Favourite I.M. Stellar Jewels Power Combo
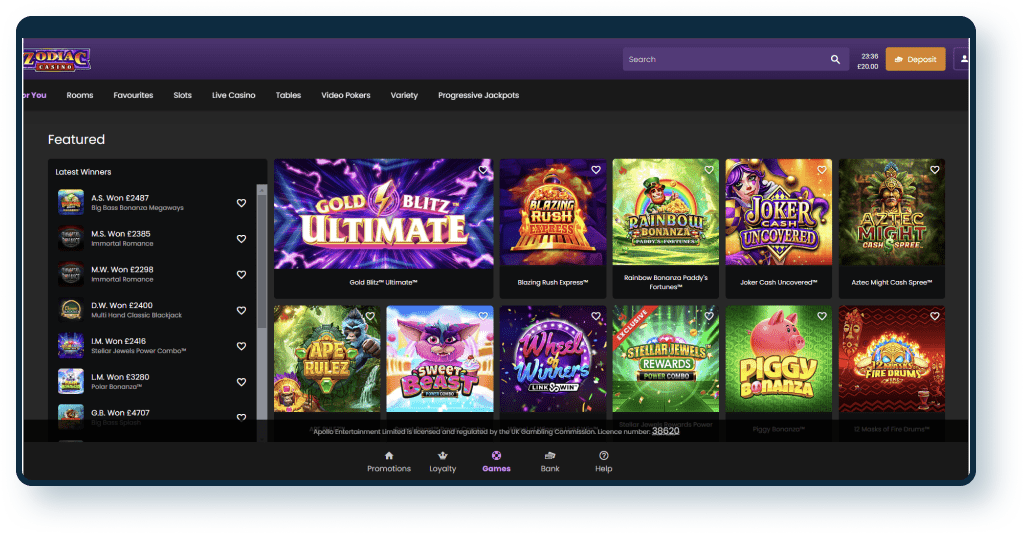The height and width of the screenshot is (534, 1024). tap(241, 347)
